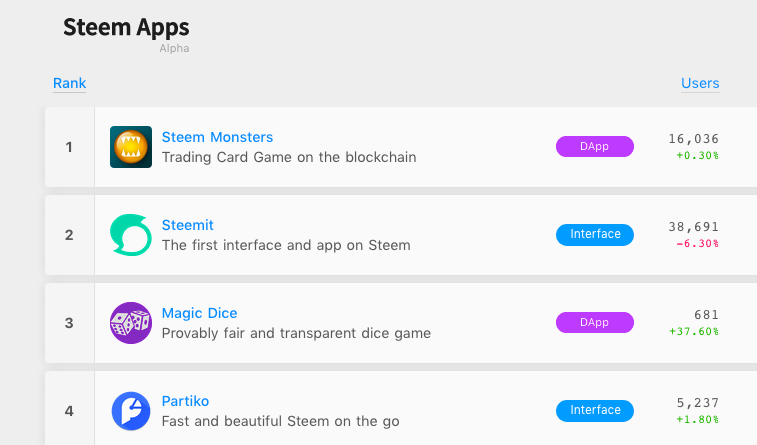Screen dimensions: 757x445
Task: Click rank number 1 cell
Action: pos(69,147)
